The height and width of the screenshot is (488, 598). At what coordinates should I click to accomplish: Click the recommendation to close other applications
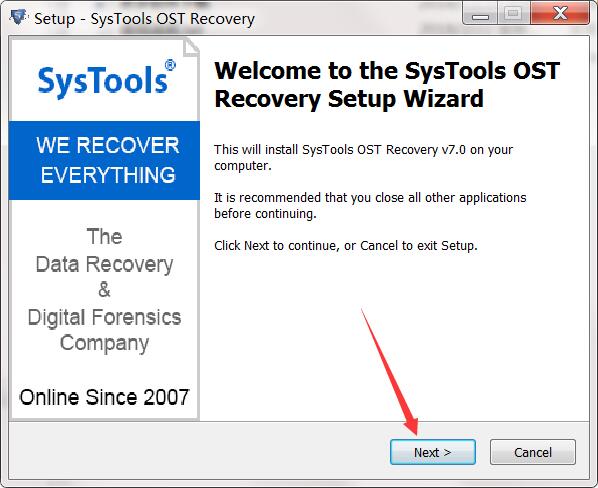tap(370, 205)
